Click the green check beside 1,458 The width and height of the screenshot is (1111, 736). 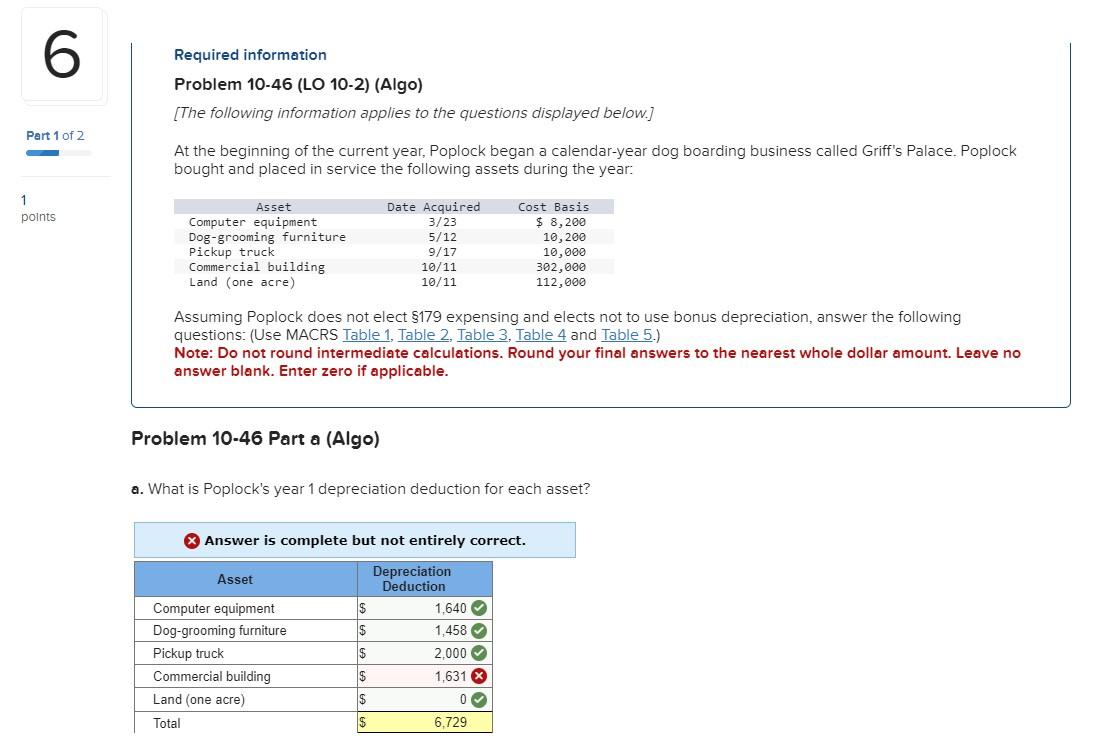pos(479,630)
